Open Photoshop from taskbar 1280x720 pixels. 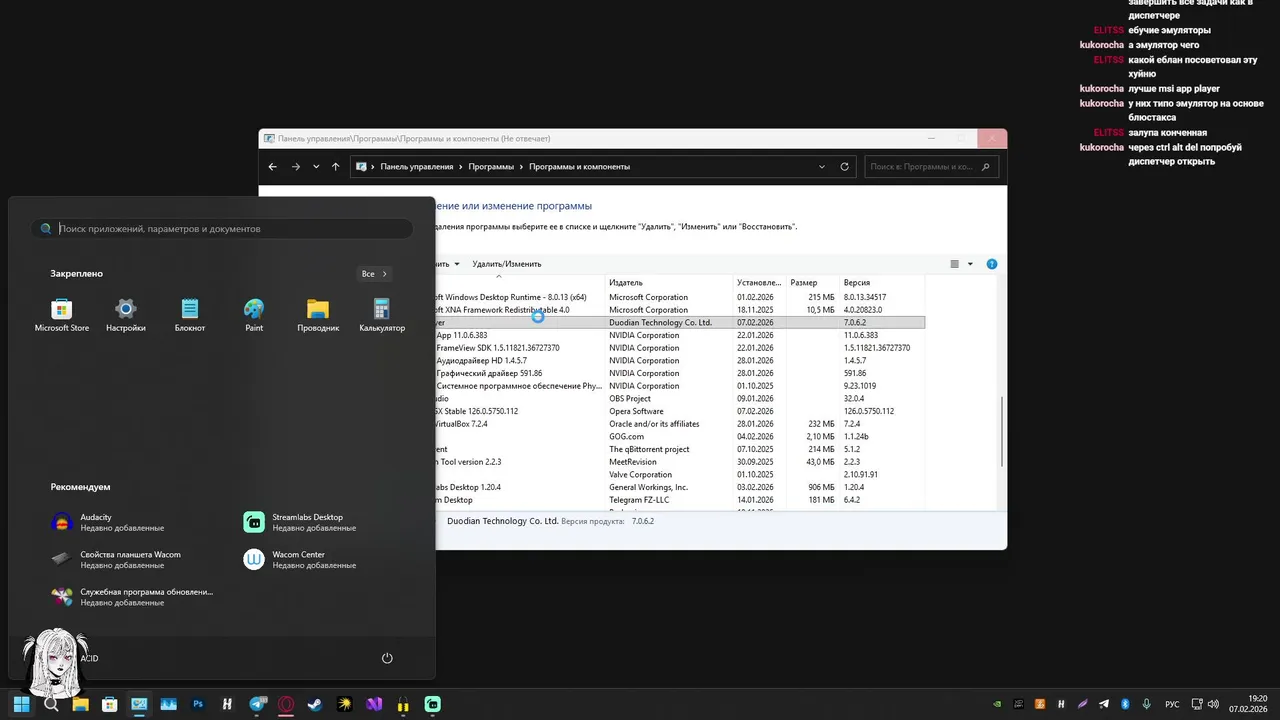click(x=198, y=704)
